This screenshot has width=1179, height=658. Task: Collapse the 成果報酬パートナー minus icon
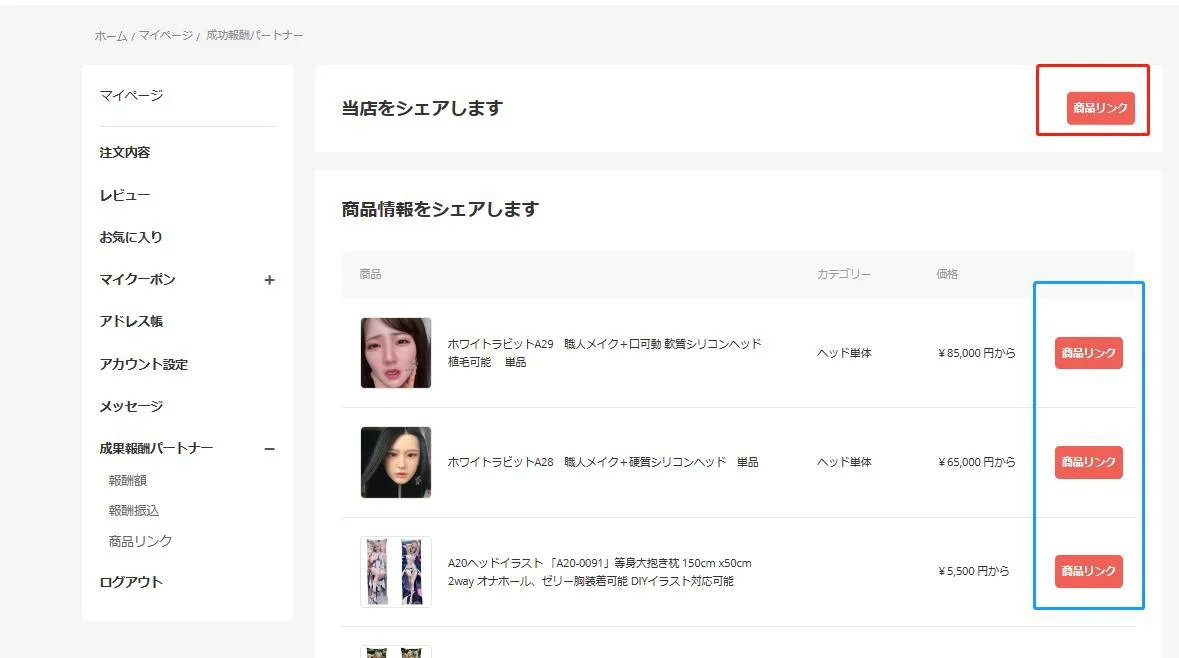click(x=269, y=449)
